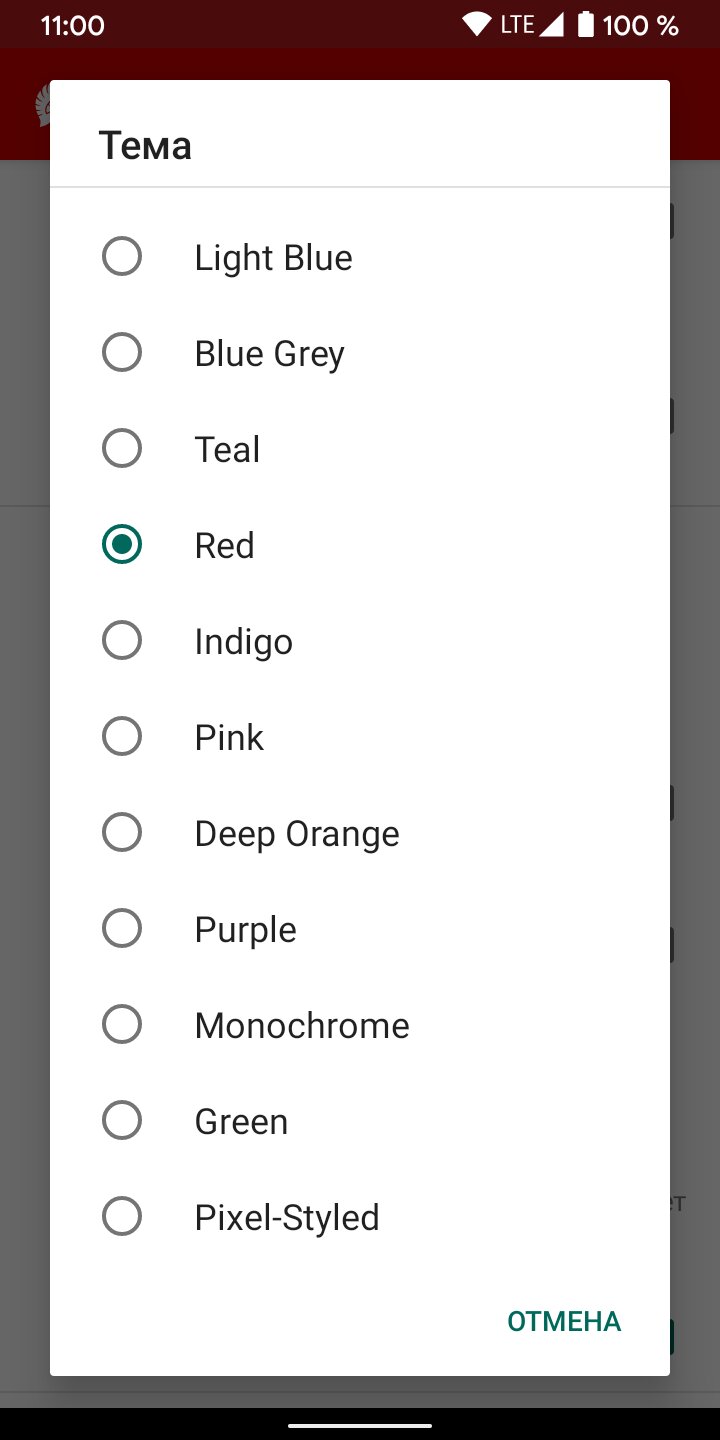Choose the Deep Orange radio button
The width and height of the screenshot is (720, 1440).
click(122, 833)
